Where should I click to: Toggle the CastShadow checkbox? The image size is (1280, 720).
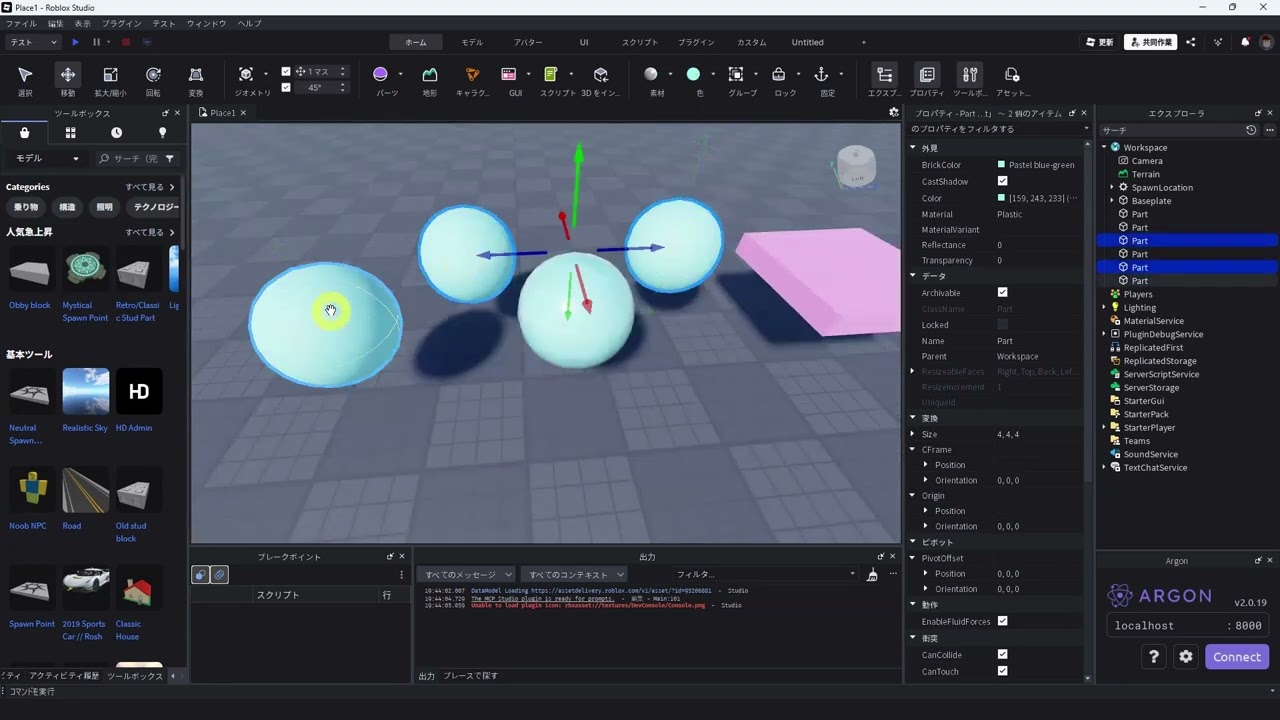pos(1002,181)
